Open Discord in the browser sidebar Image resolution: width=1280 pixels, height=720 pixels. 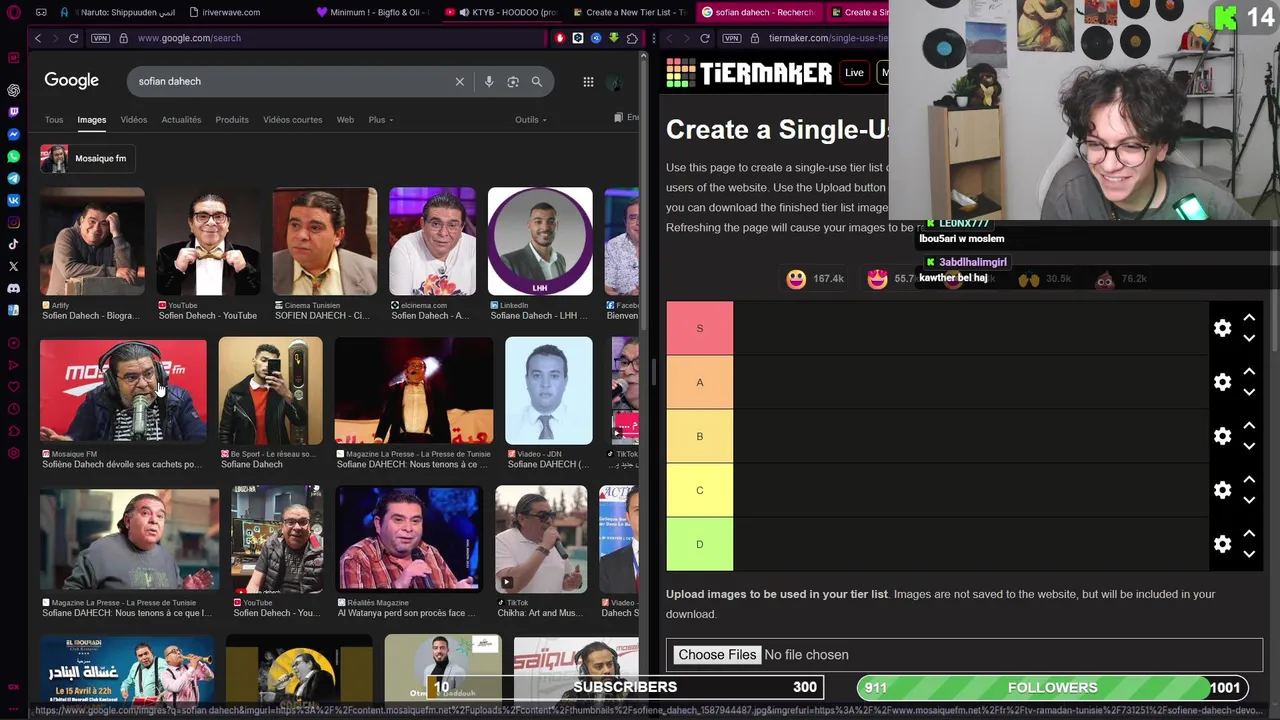(13, 288)
